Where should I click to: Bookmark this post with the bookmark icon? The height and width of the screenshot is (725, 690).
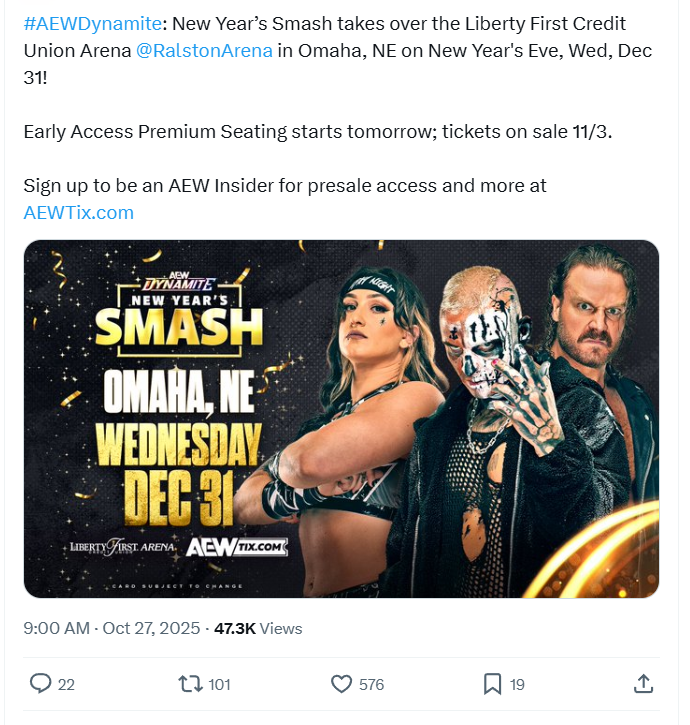492,684
